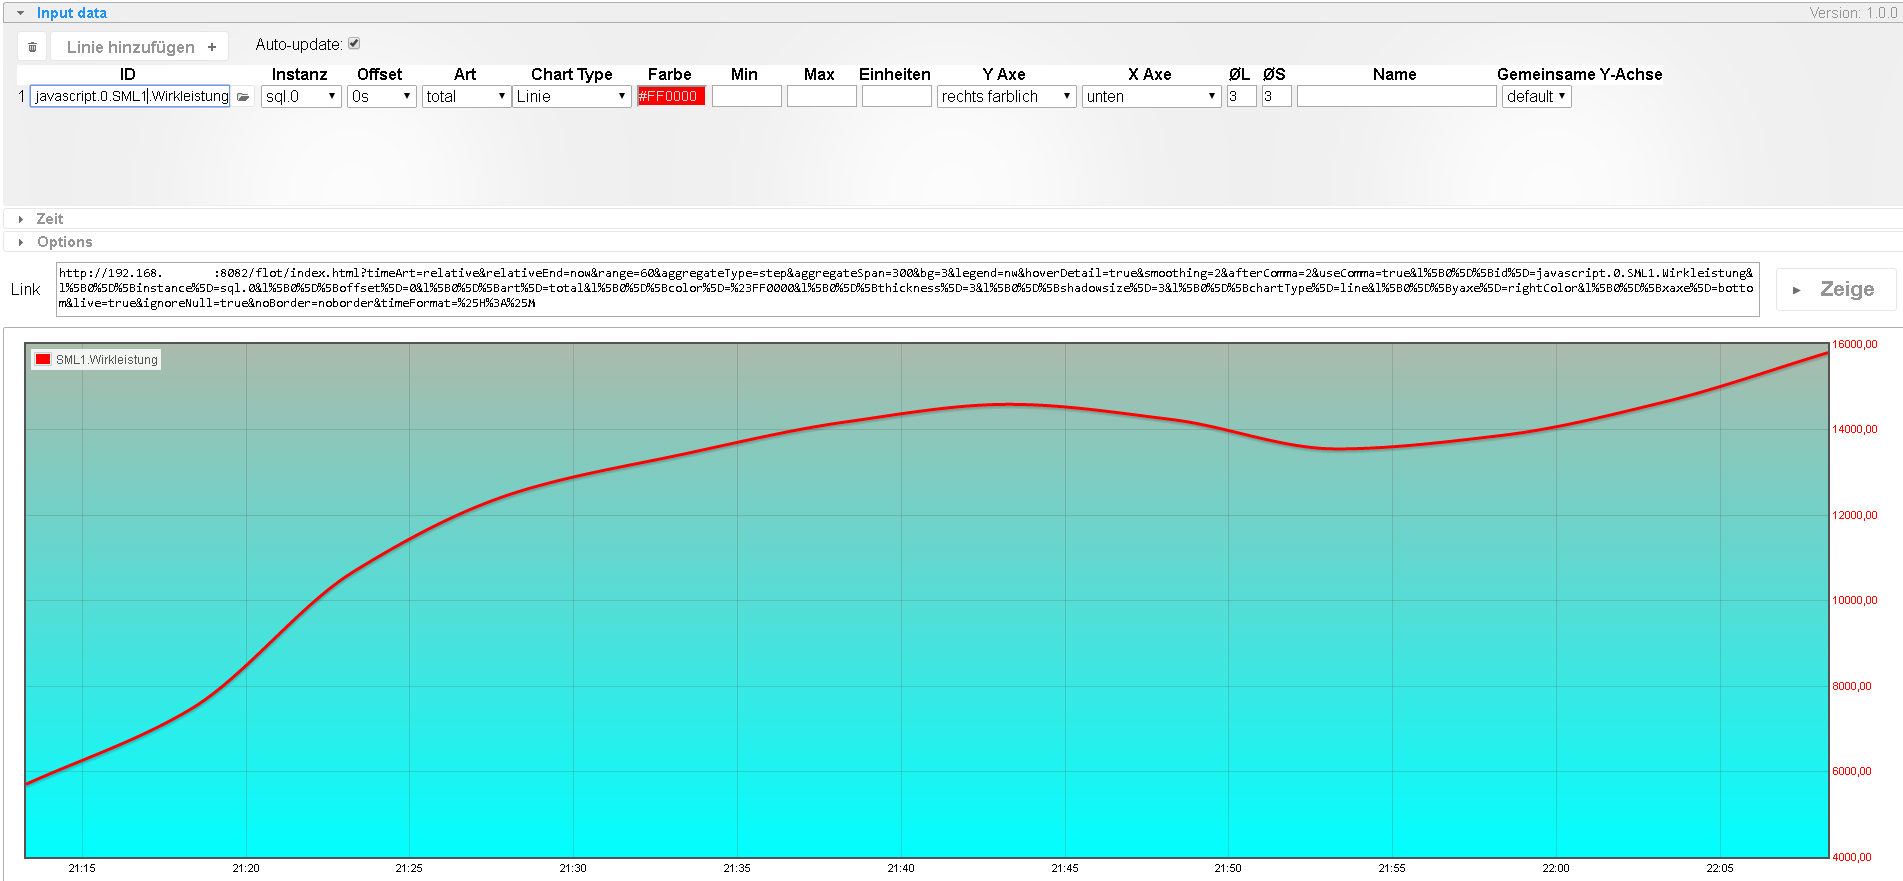Click the red SML1.Wirkleistung legend icon
1903x881 pixels.
click(43, 360)
